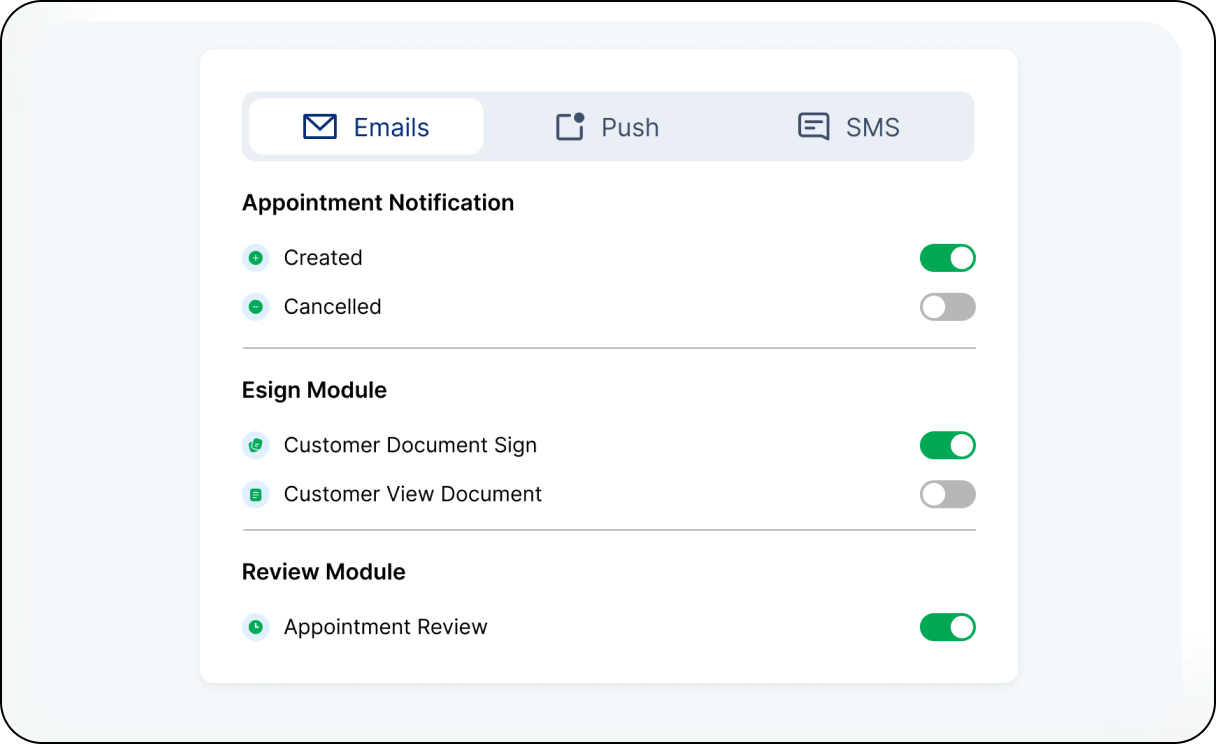Click the green minus icon beside Cancelled
Image resolution: width=1216 pixels, height=744 pixels.
tap(256, 307)
